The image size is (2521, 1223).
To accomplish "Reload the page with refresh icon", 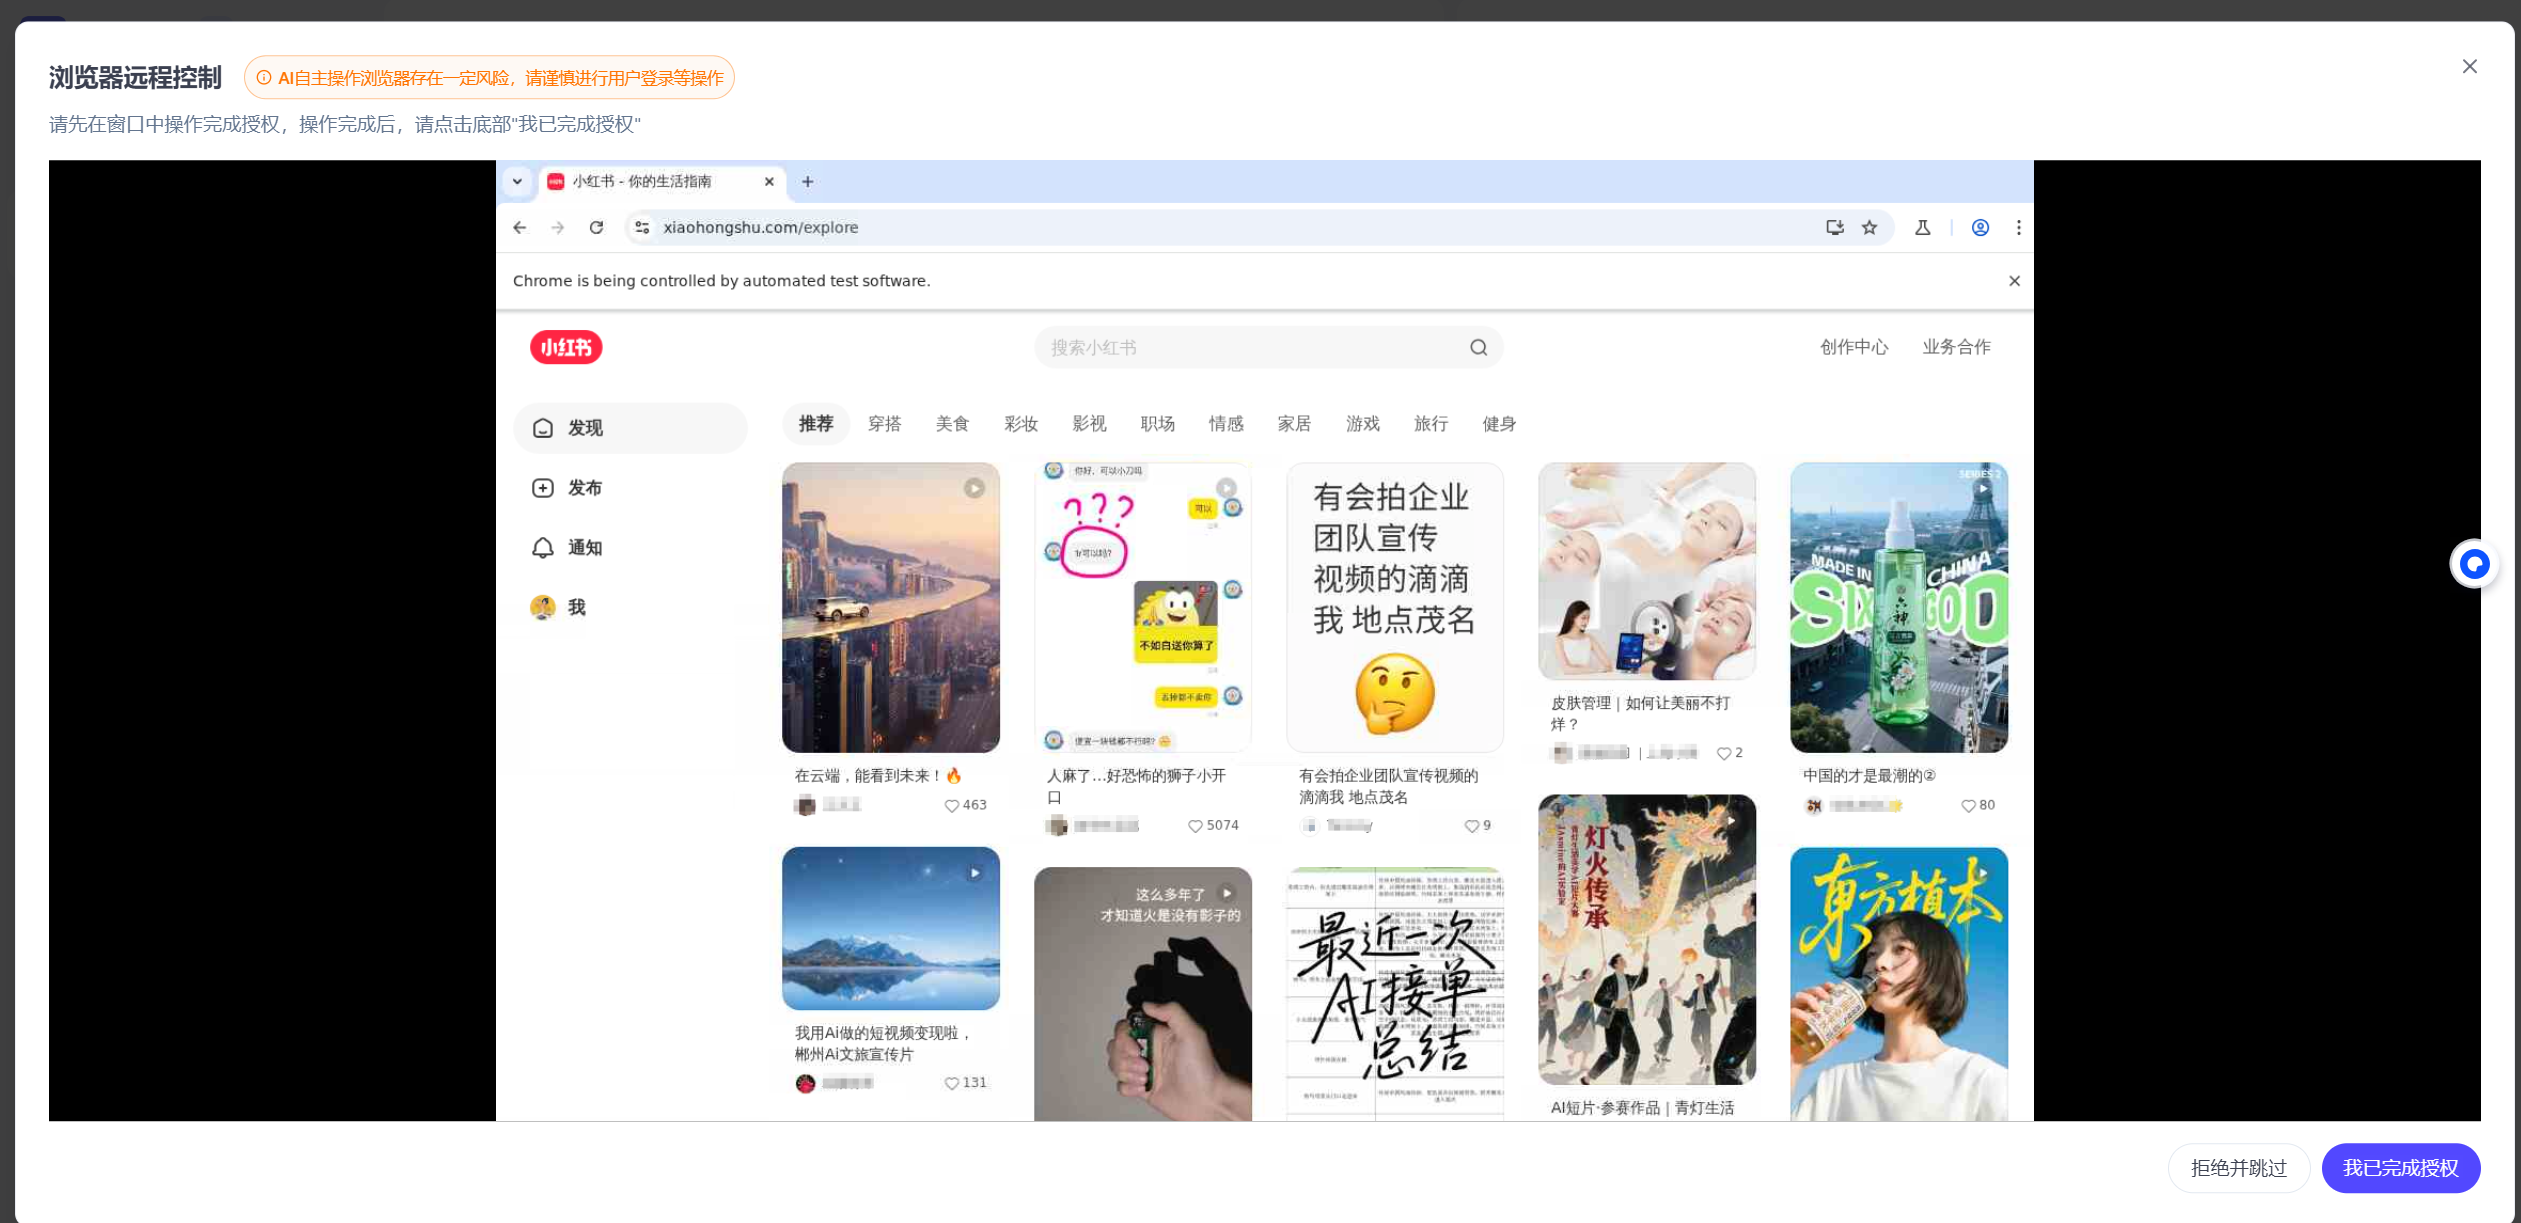I will [x=596, y=227].
